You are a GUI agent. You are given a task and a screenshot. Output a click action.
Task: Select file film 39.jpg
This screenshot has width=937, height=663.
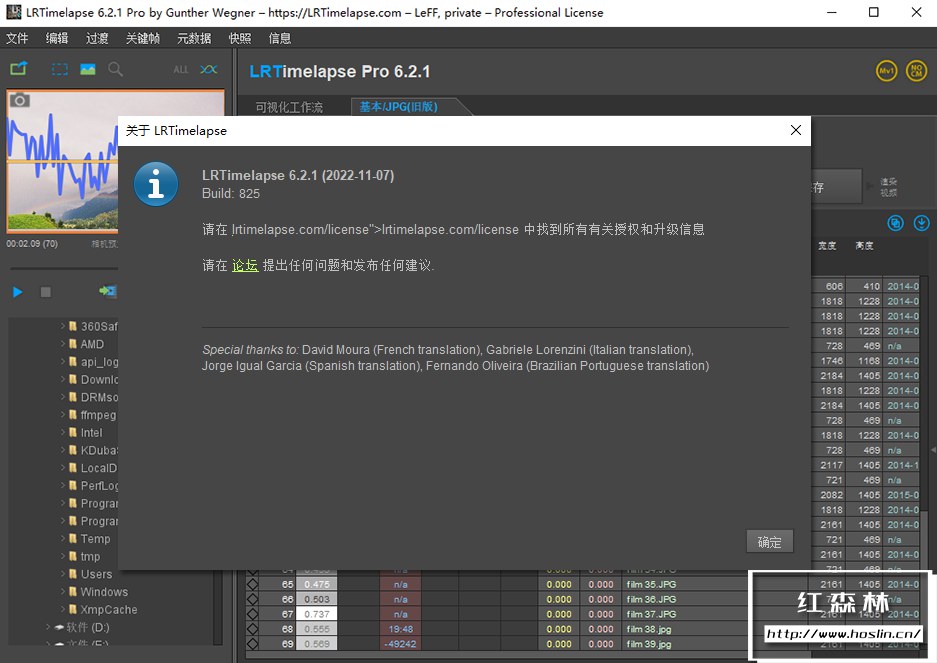point(649,644)
